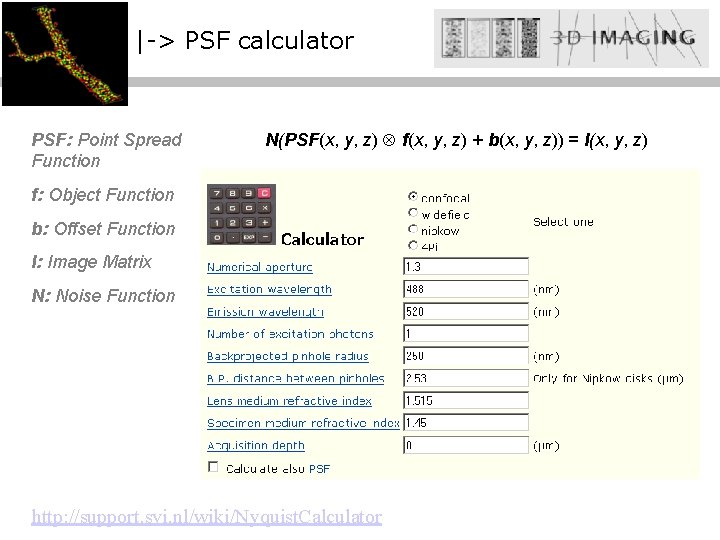Select the 4pi radio button
The height and width of the screenshot is (540, 720).
pos(413,245)
